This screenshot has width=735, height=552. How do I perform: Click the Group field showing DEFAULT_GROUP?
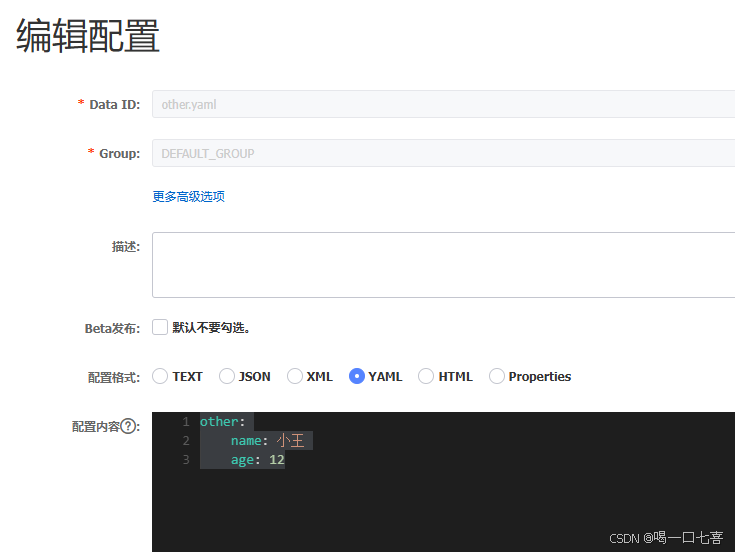[x=443, y=153]
